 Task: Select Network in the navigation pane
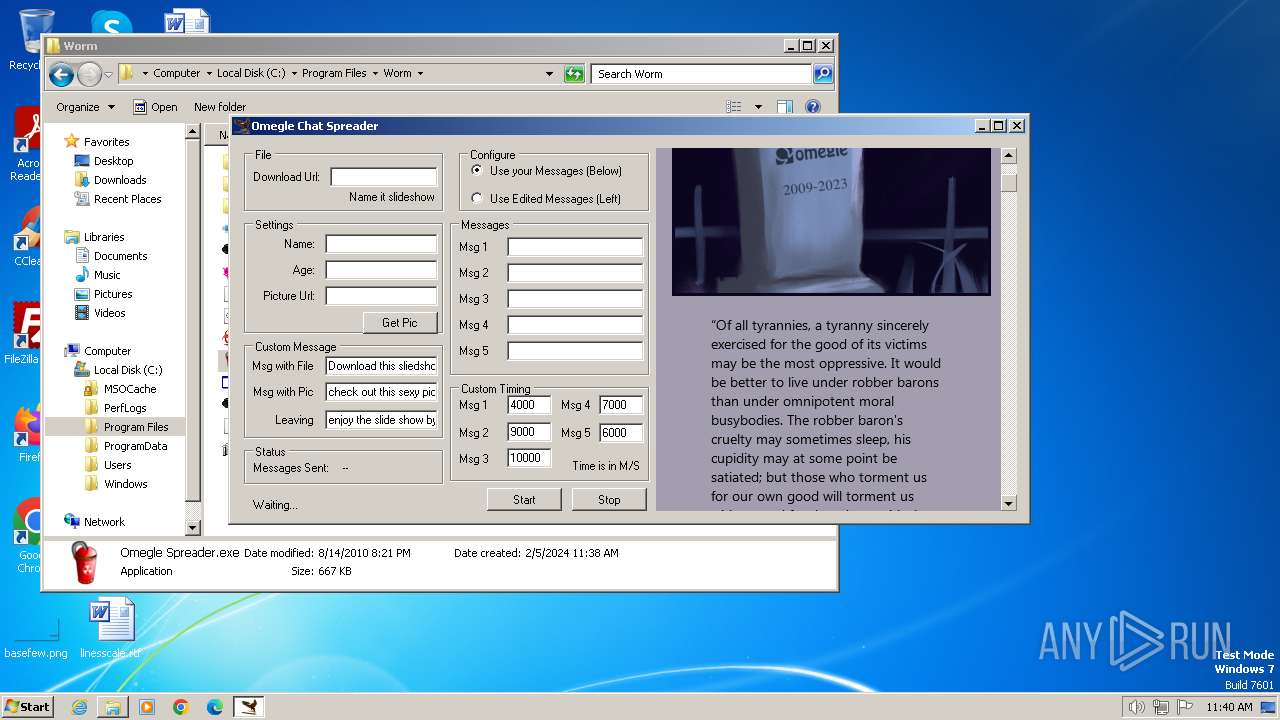tap(104, 522)
